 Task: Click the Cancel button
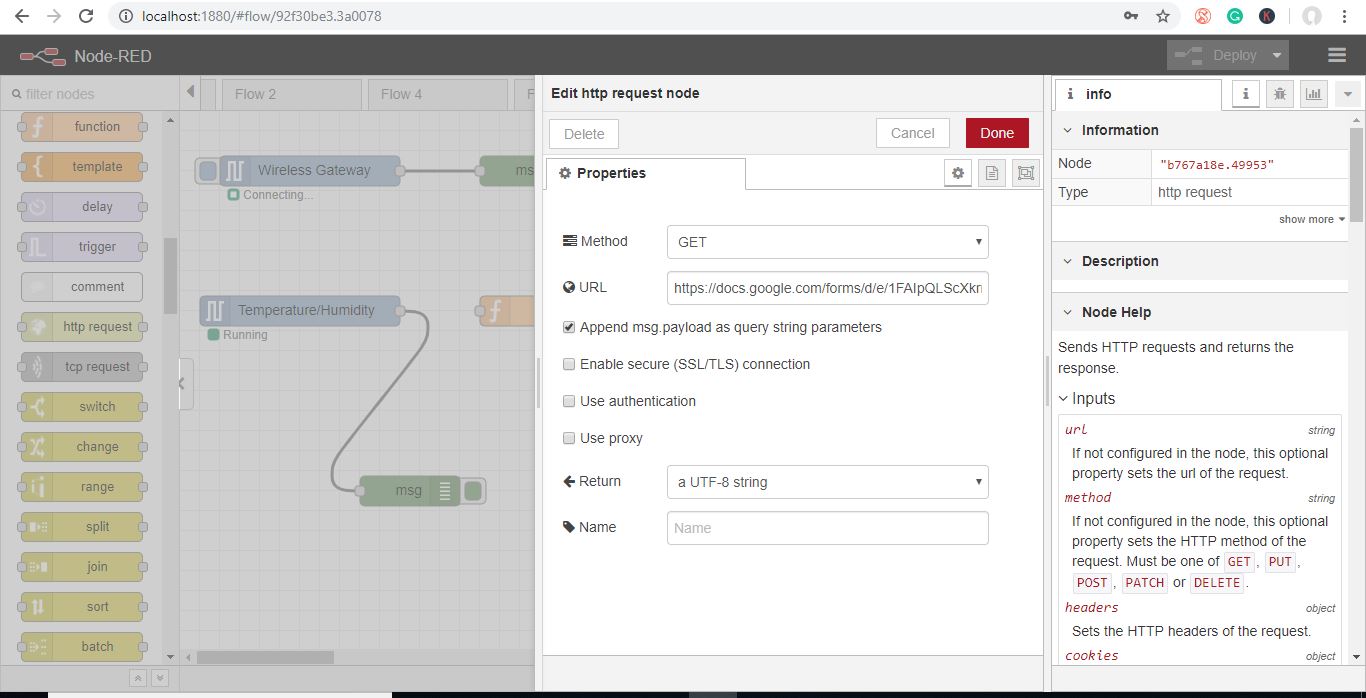(x=912, y=133)
